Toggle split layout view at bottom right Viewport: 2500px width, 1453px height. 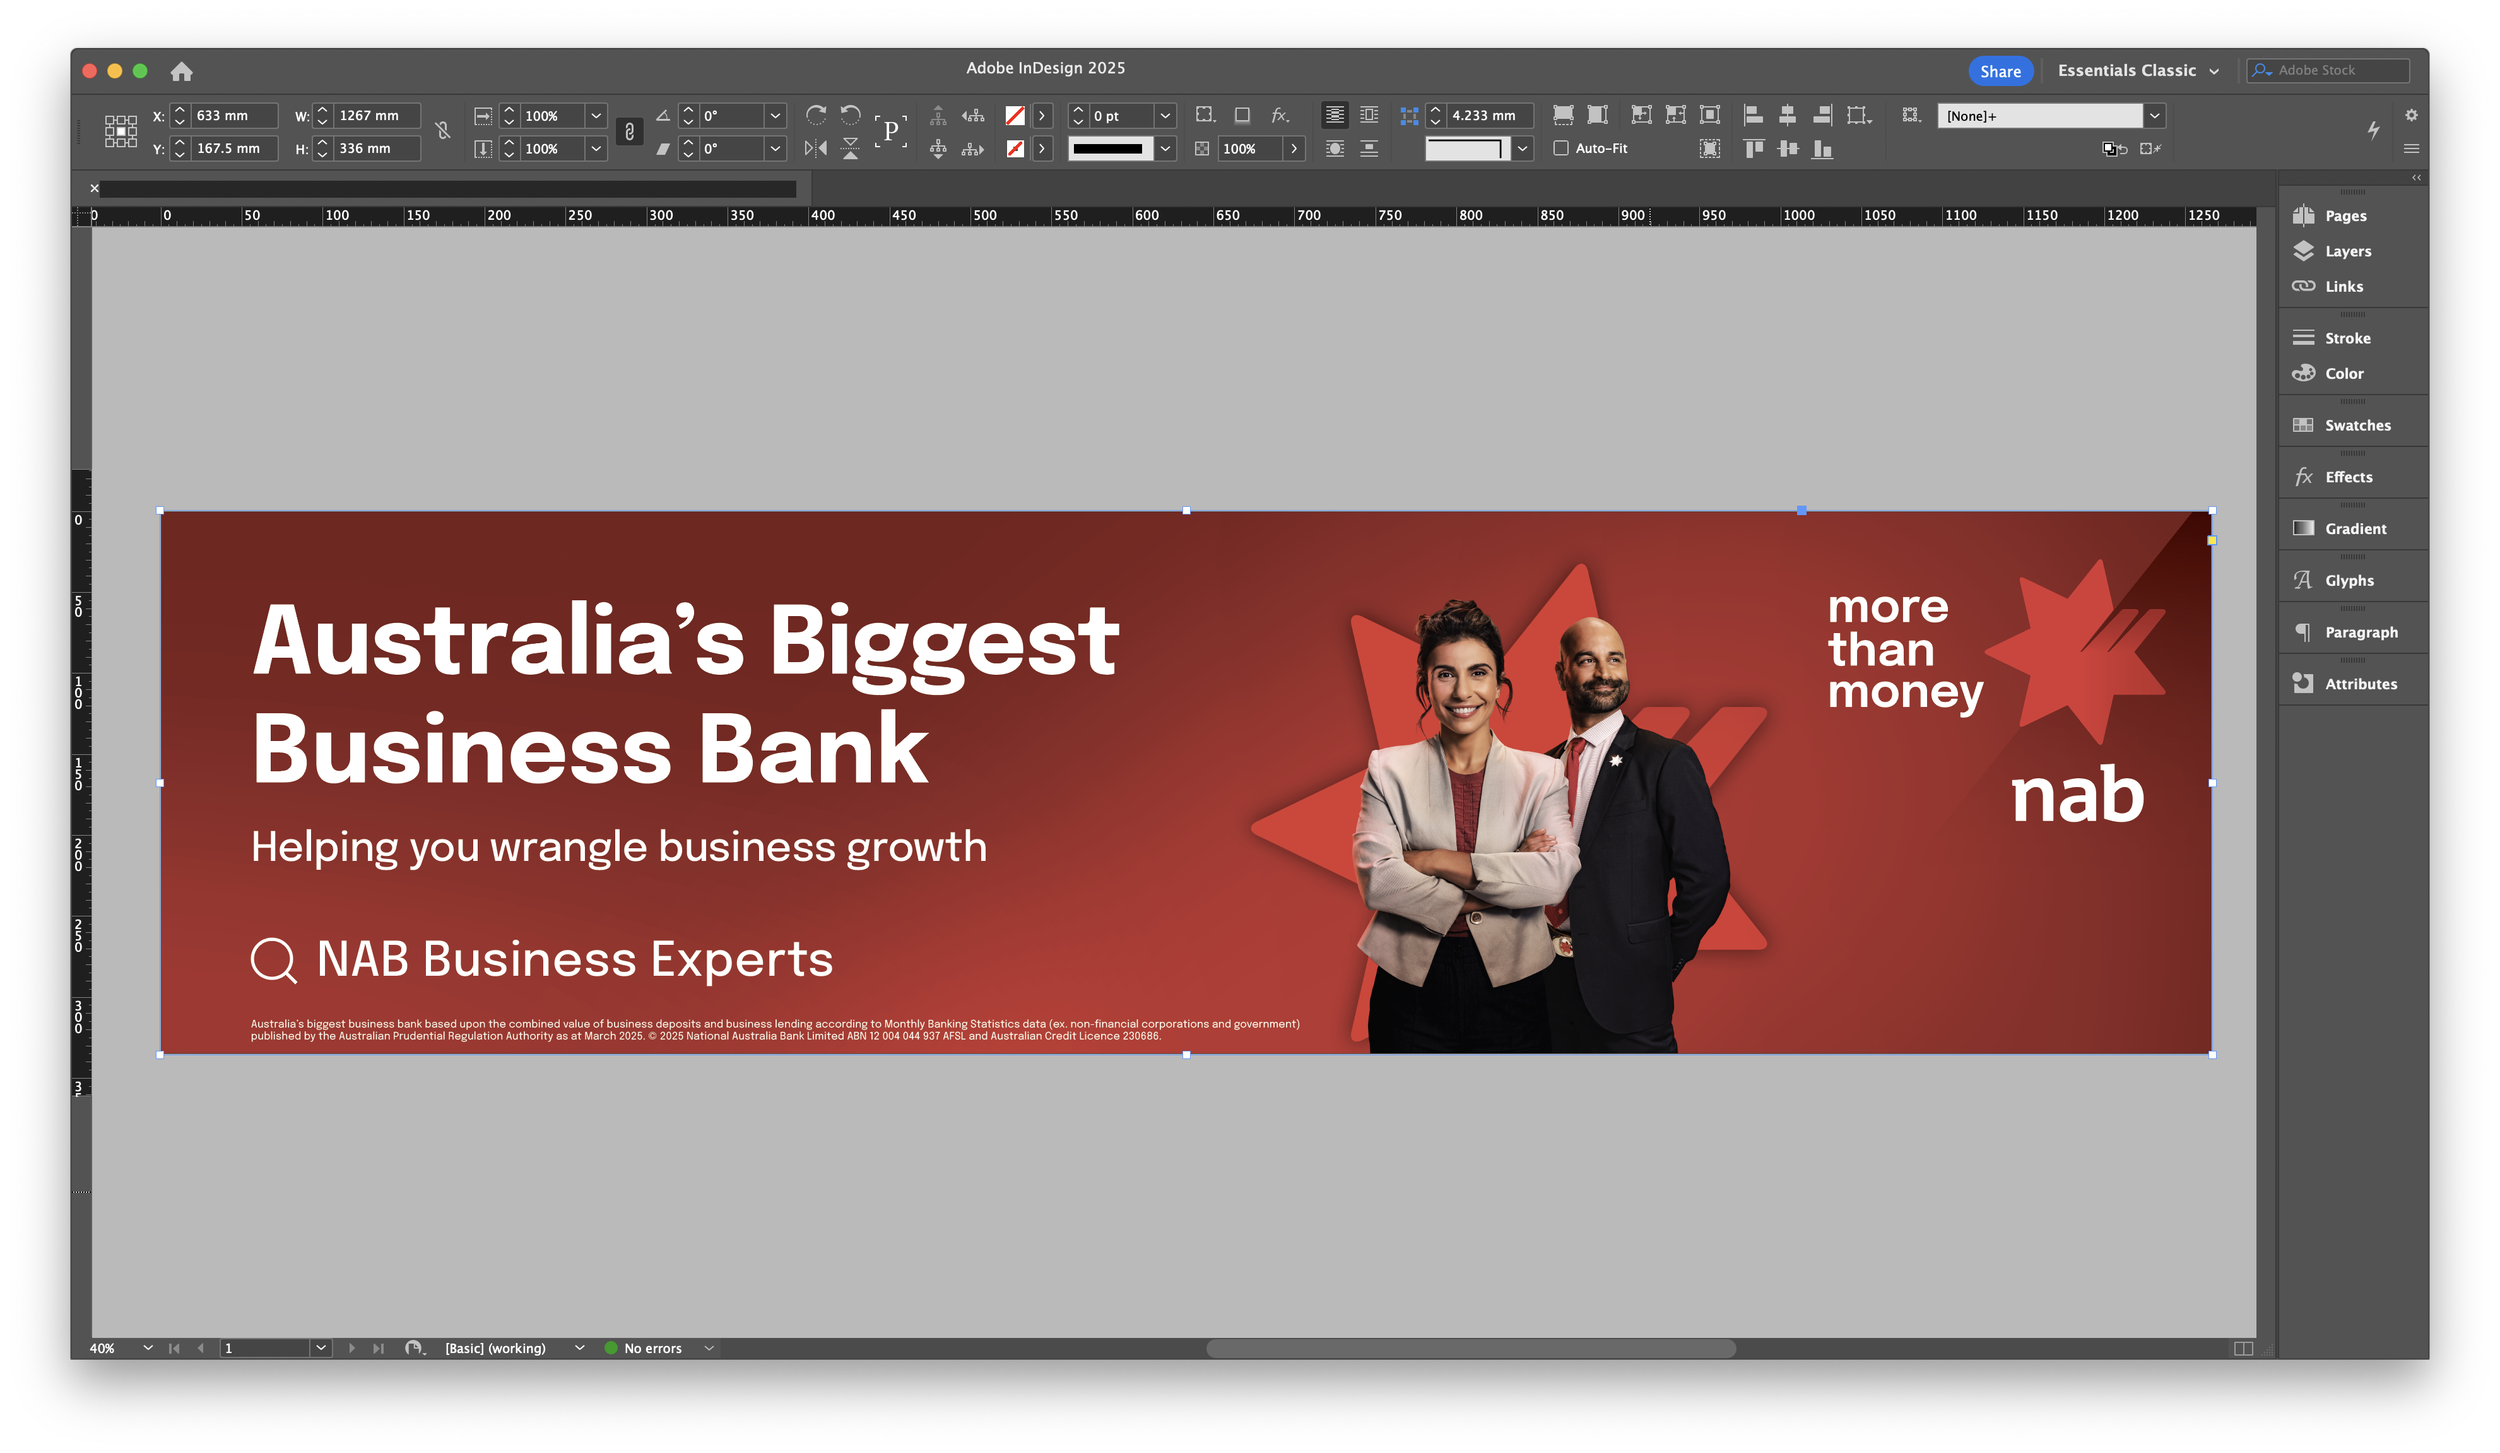[2243, 1349]
